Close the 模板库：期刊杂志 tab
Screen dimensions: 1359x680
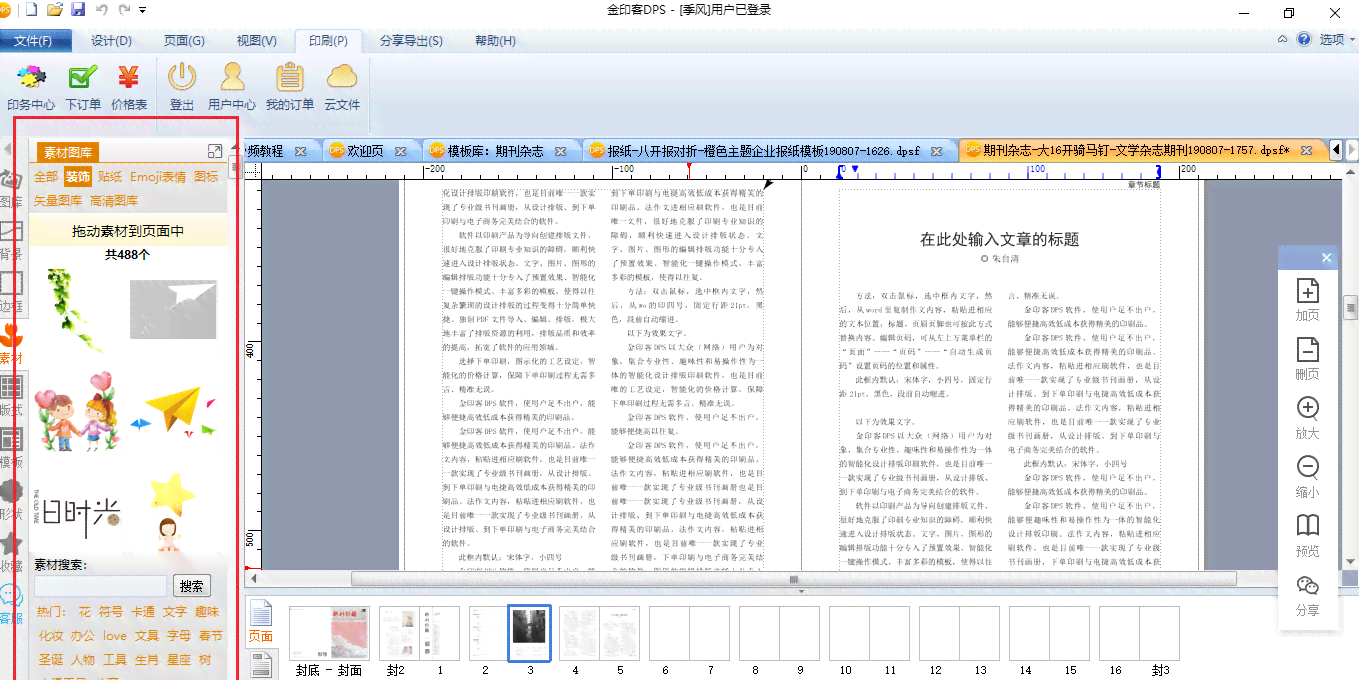coord(561,151)
